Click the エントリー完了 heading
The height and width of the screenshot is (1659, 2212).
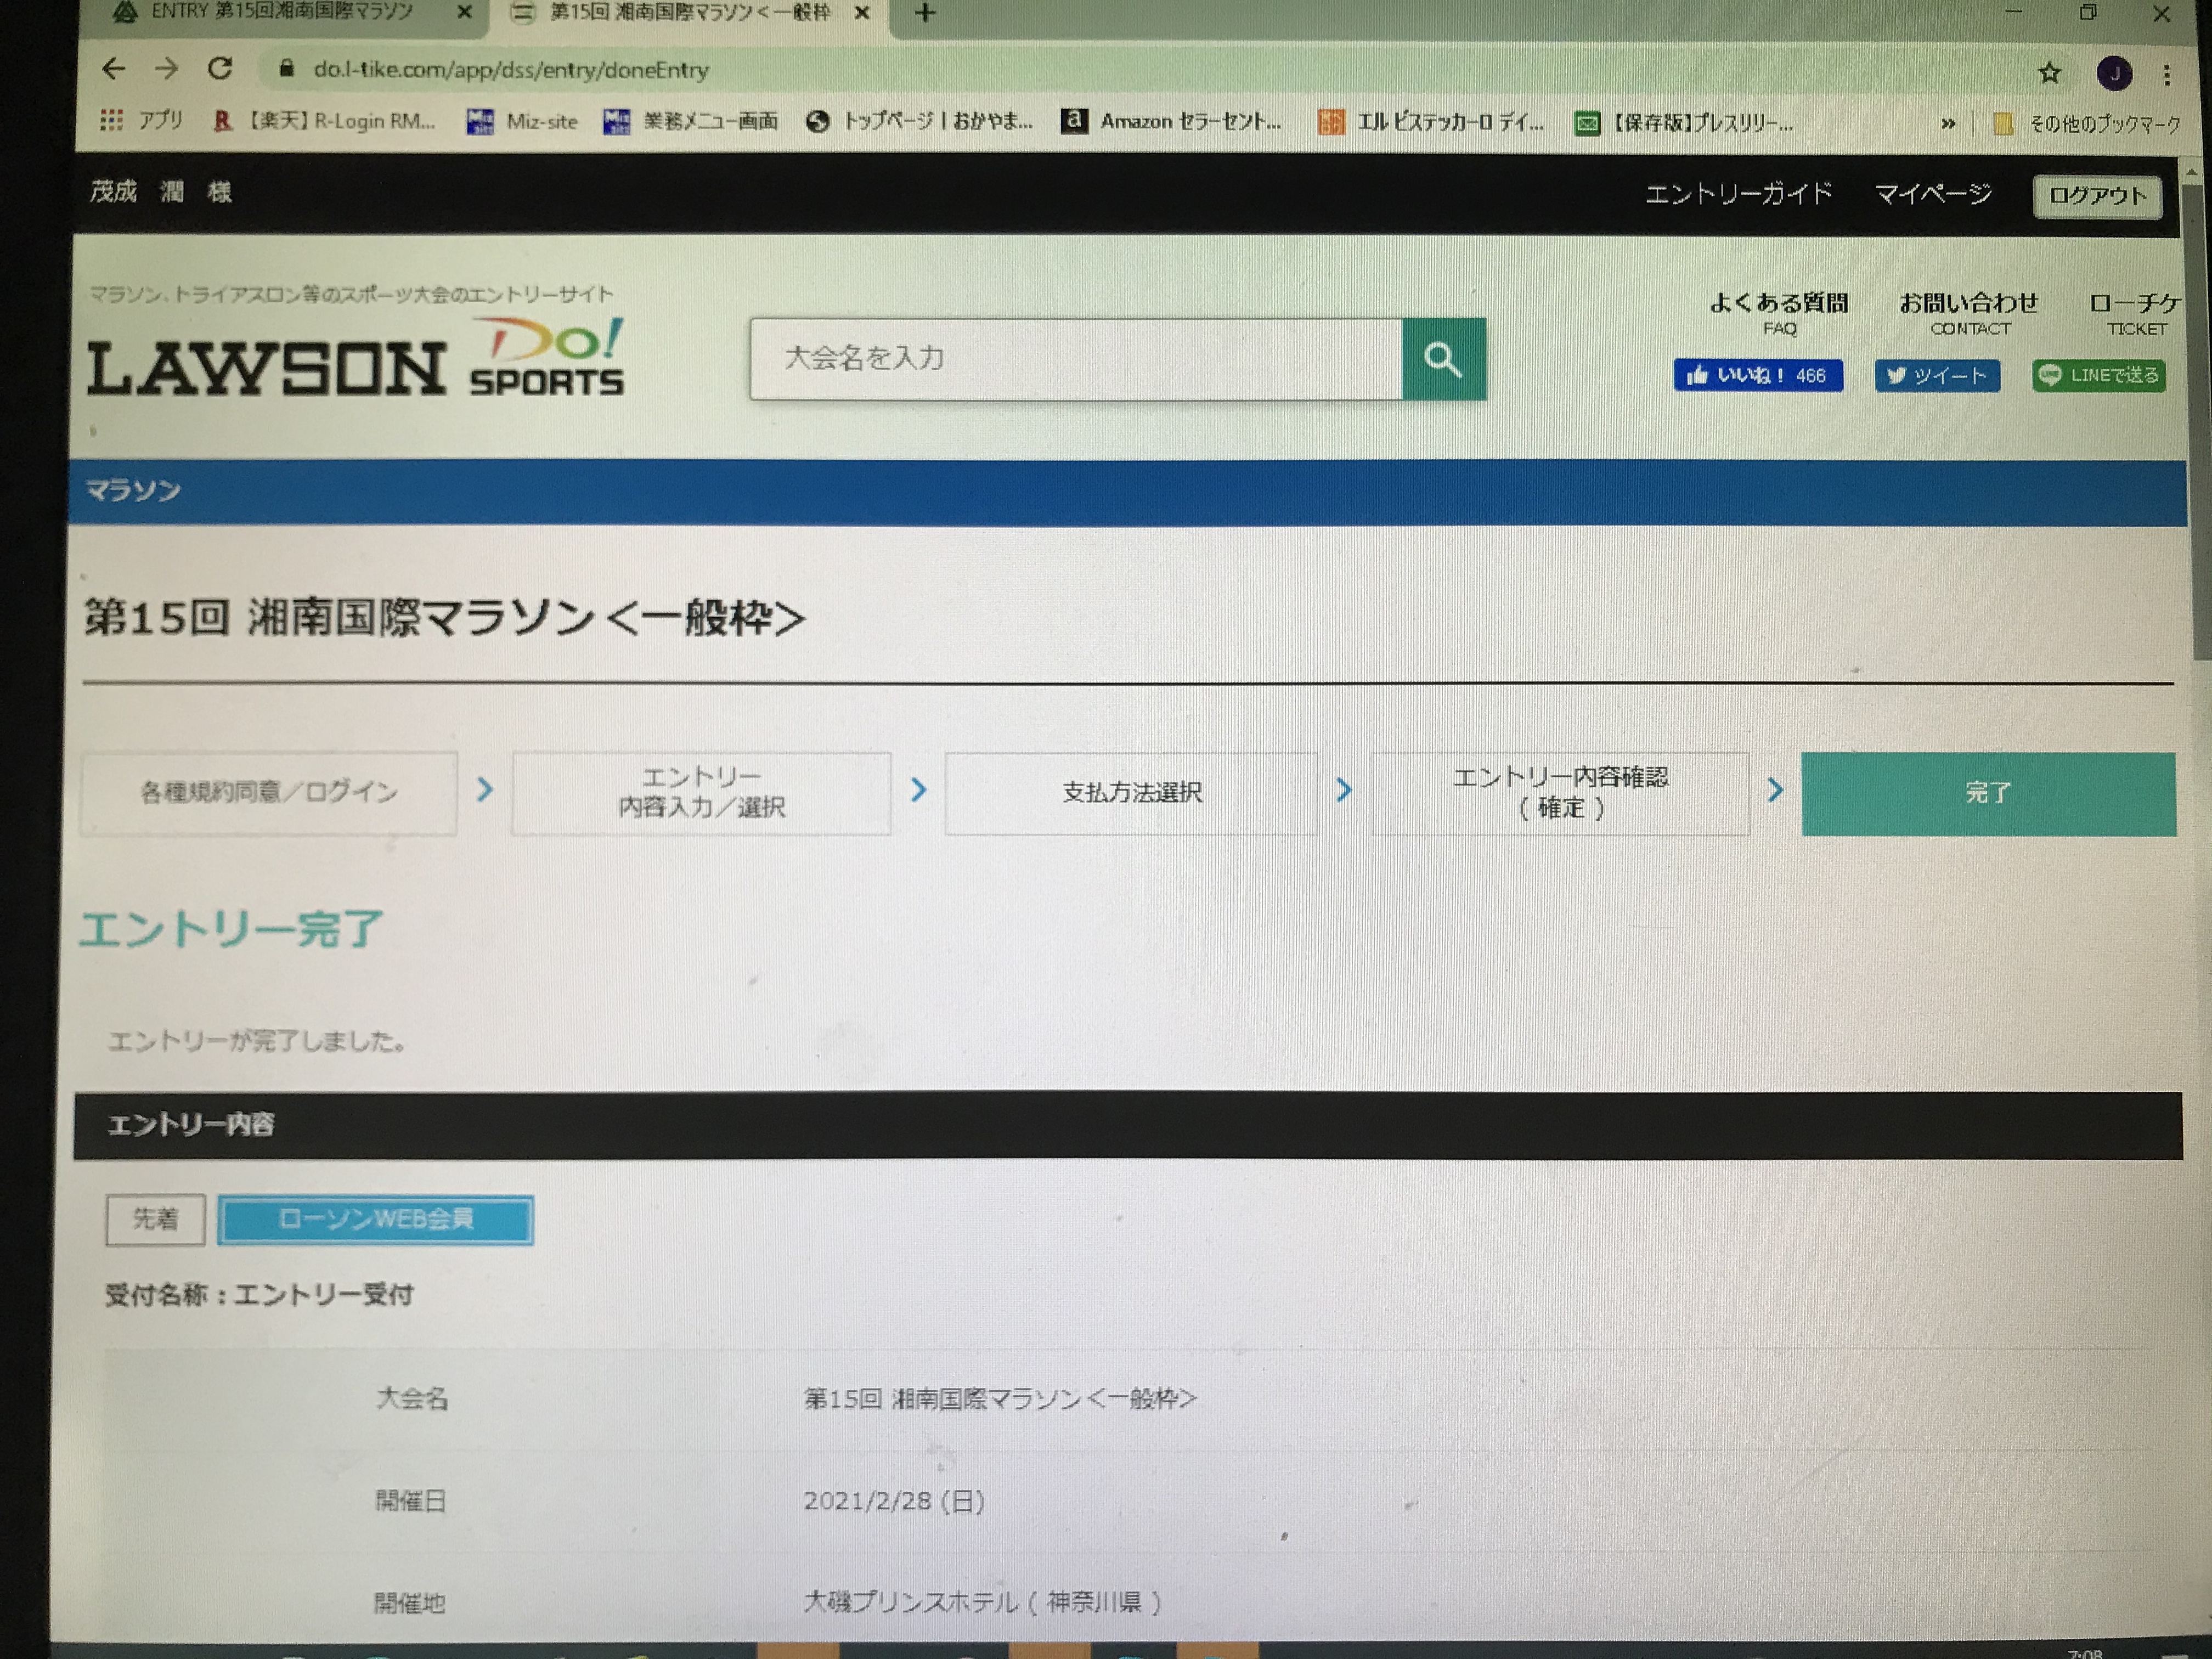(231, 929)
